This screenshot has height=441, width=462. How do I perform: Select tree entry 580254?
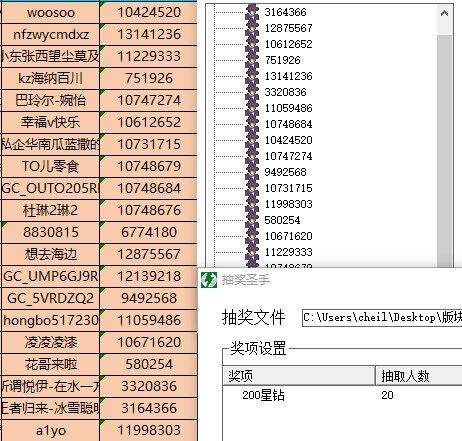[282, 220]
